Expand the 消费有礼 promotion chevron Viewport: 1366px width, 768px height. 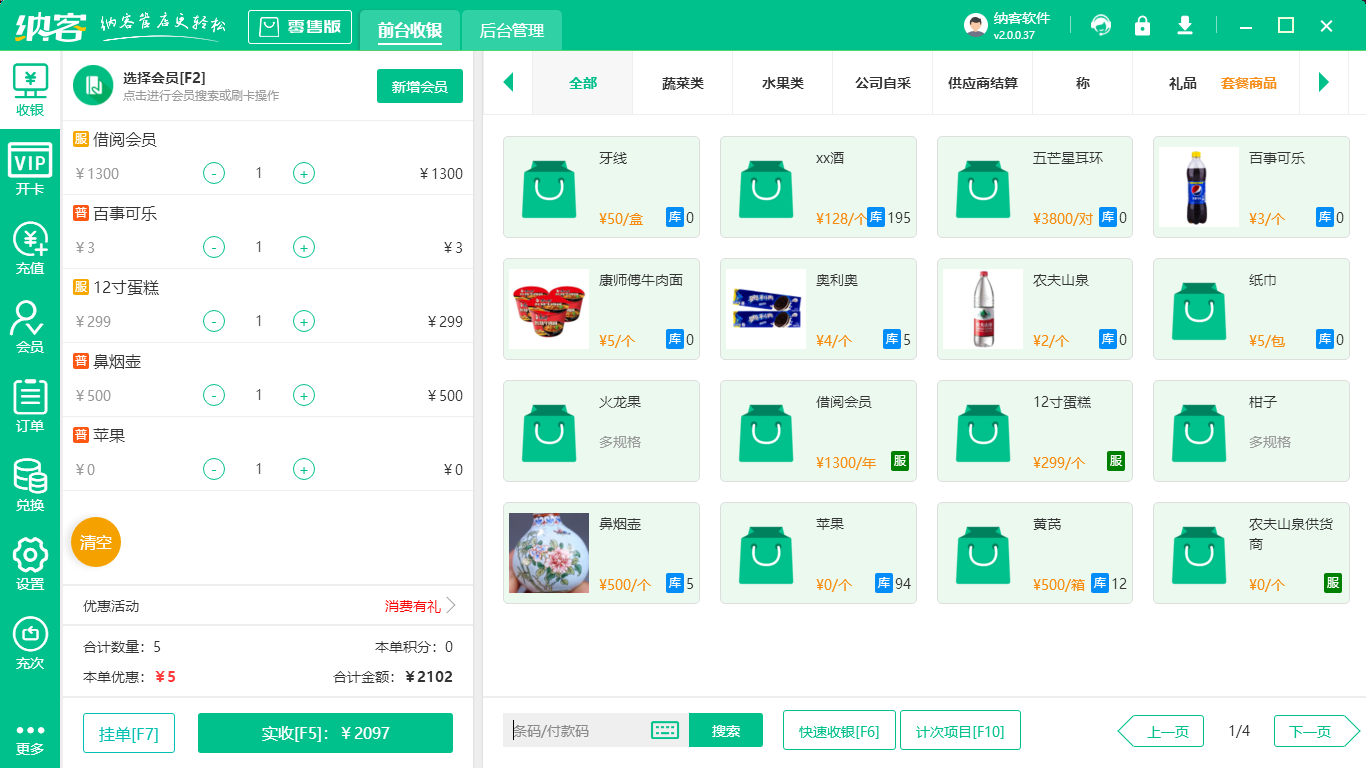click(x=451, y=606)
